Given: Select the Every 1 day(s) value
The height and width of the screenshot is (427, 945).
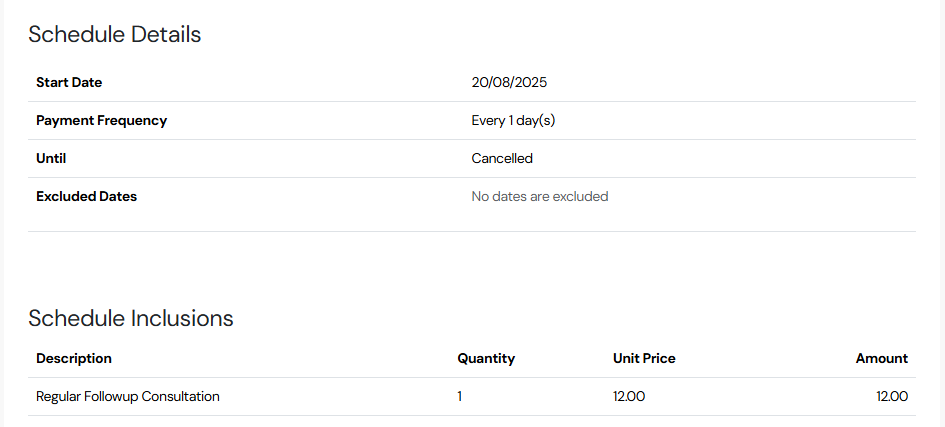Looking at the screenshot, I should coord(513,120).
